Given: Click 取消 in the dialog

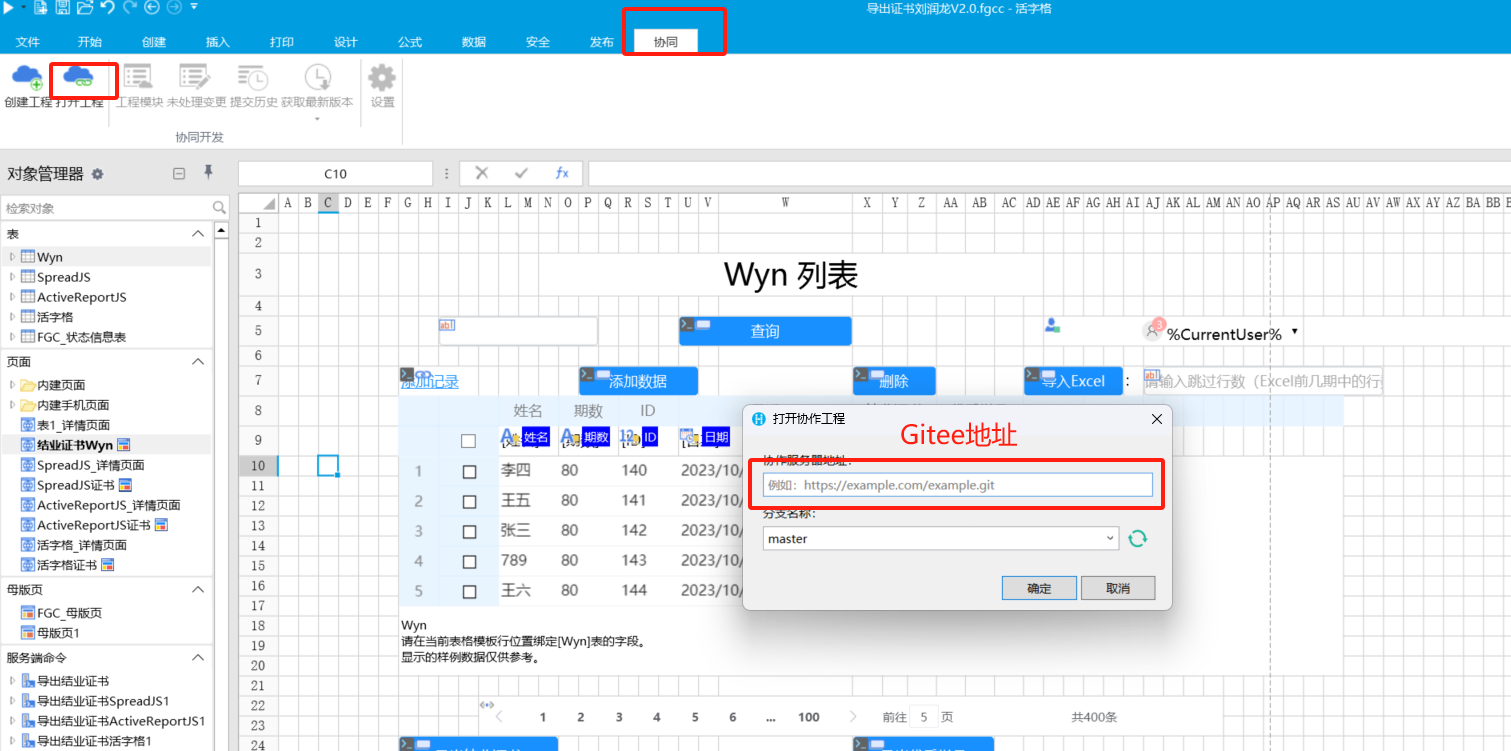Looking at the screenshot, I should [1118, 588].
